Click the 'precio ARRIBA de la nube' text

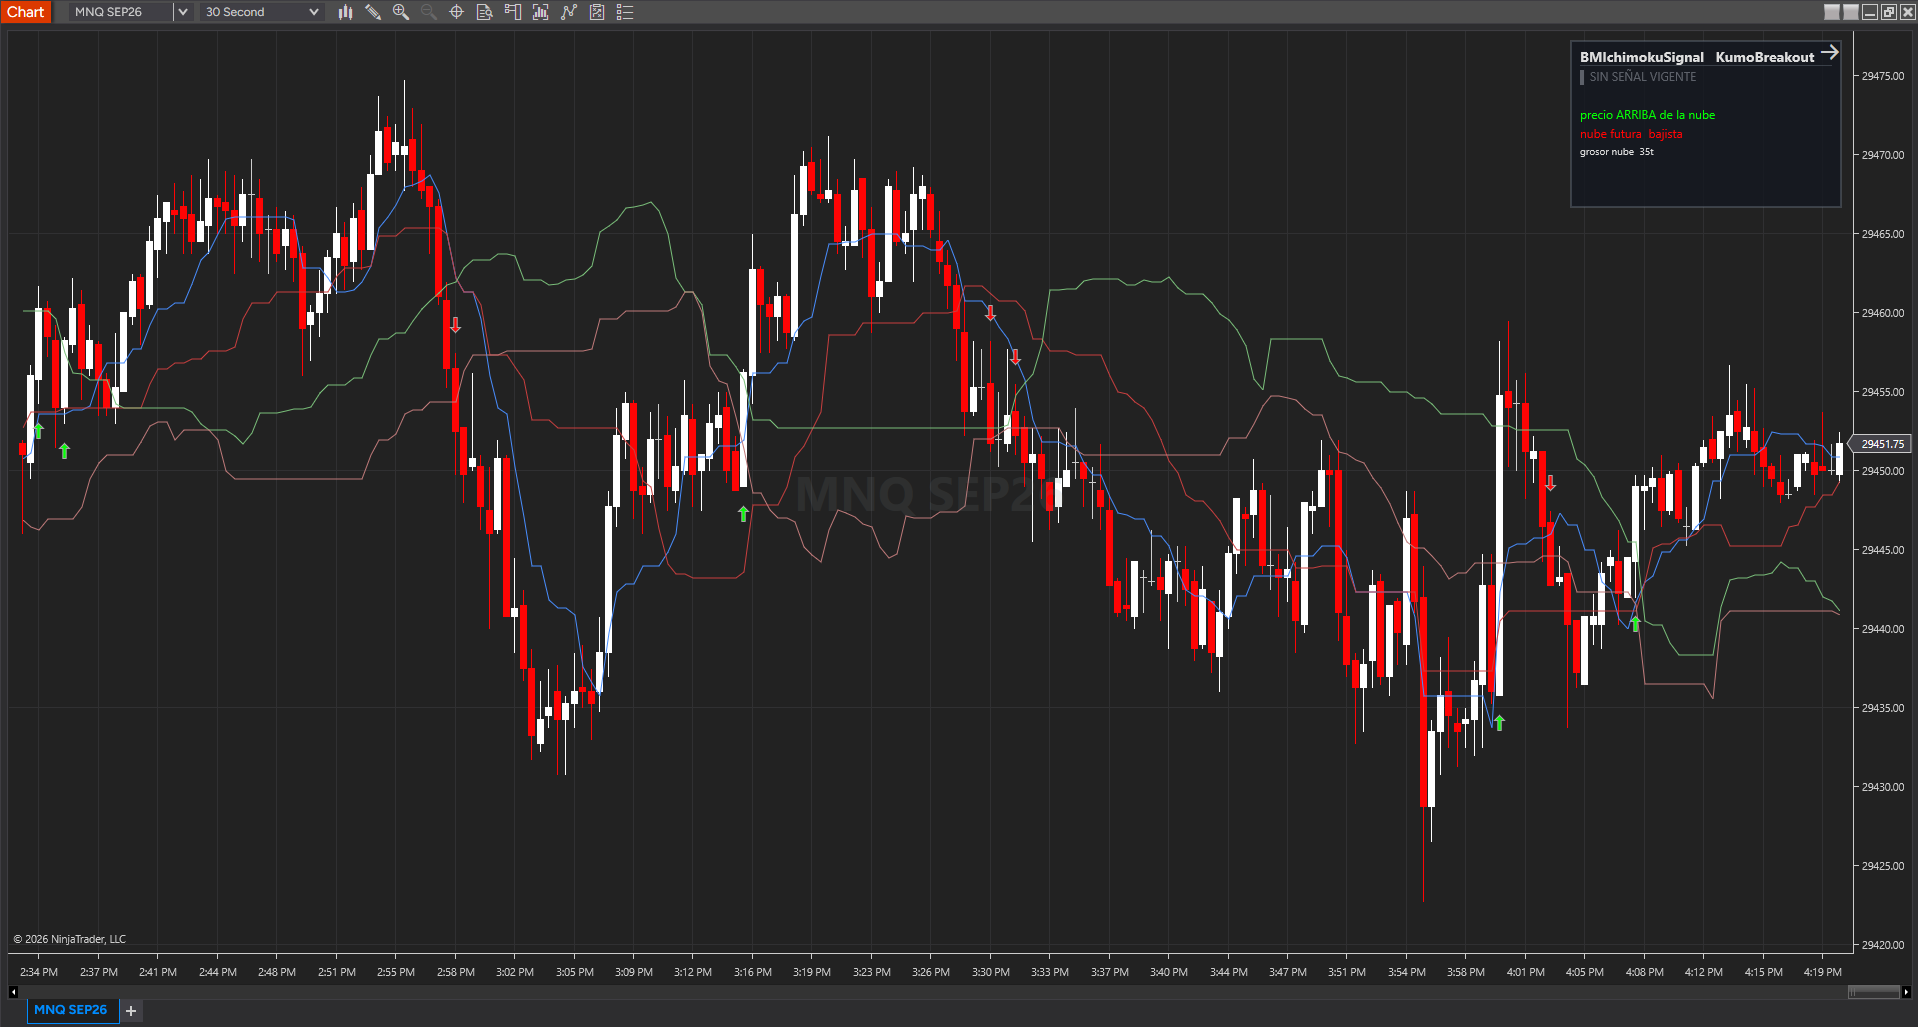click(x=1647, y=115)
